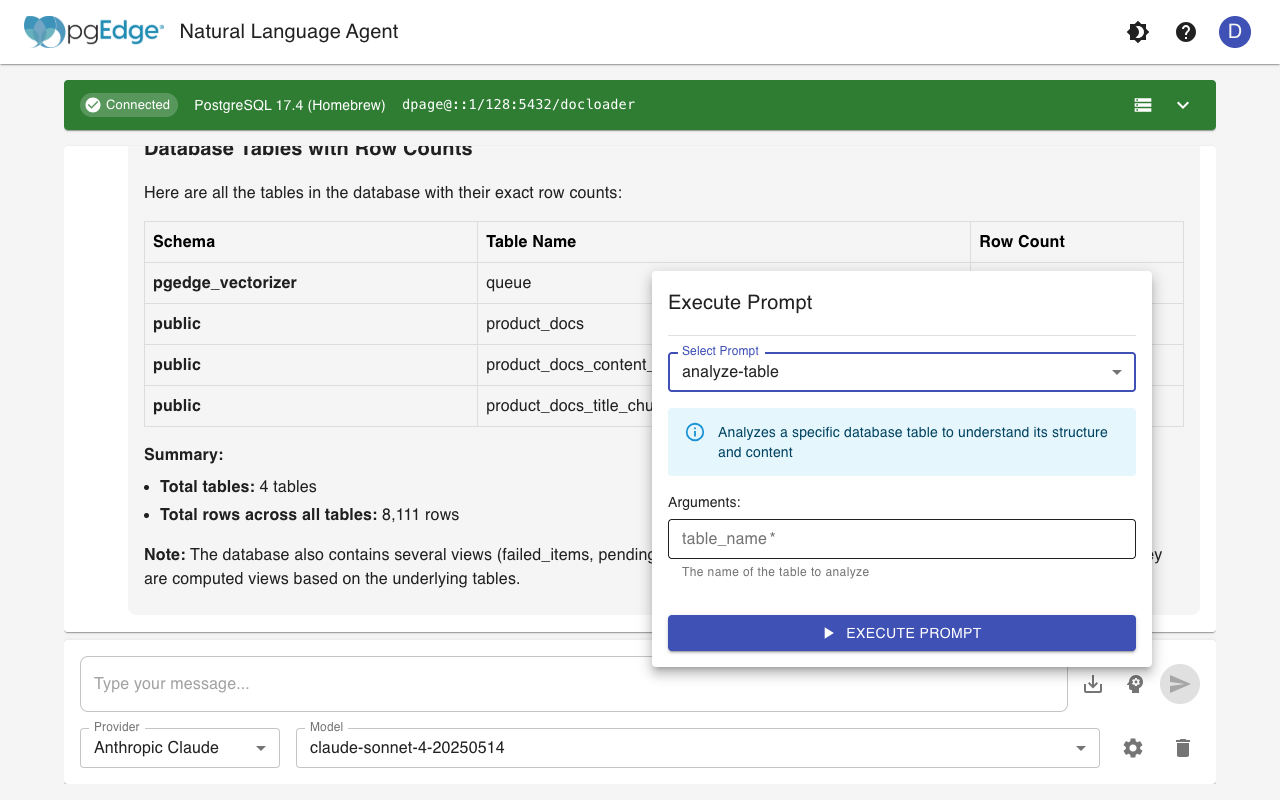Toggle dark mode with the brightness icon

(1138, 32)
